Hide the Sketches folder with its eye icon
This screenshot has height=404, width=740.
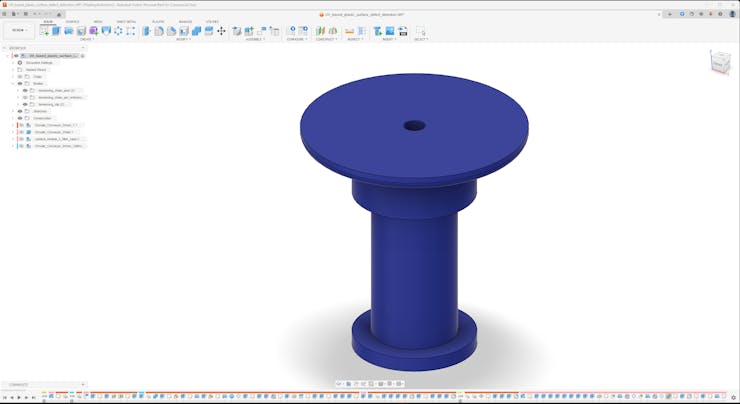(x=20, y=111)
